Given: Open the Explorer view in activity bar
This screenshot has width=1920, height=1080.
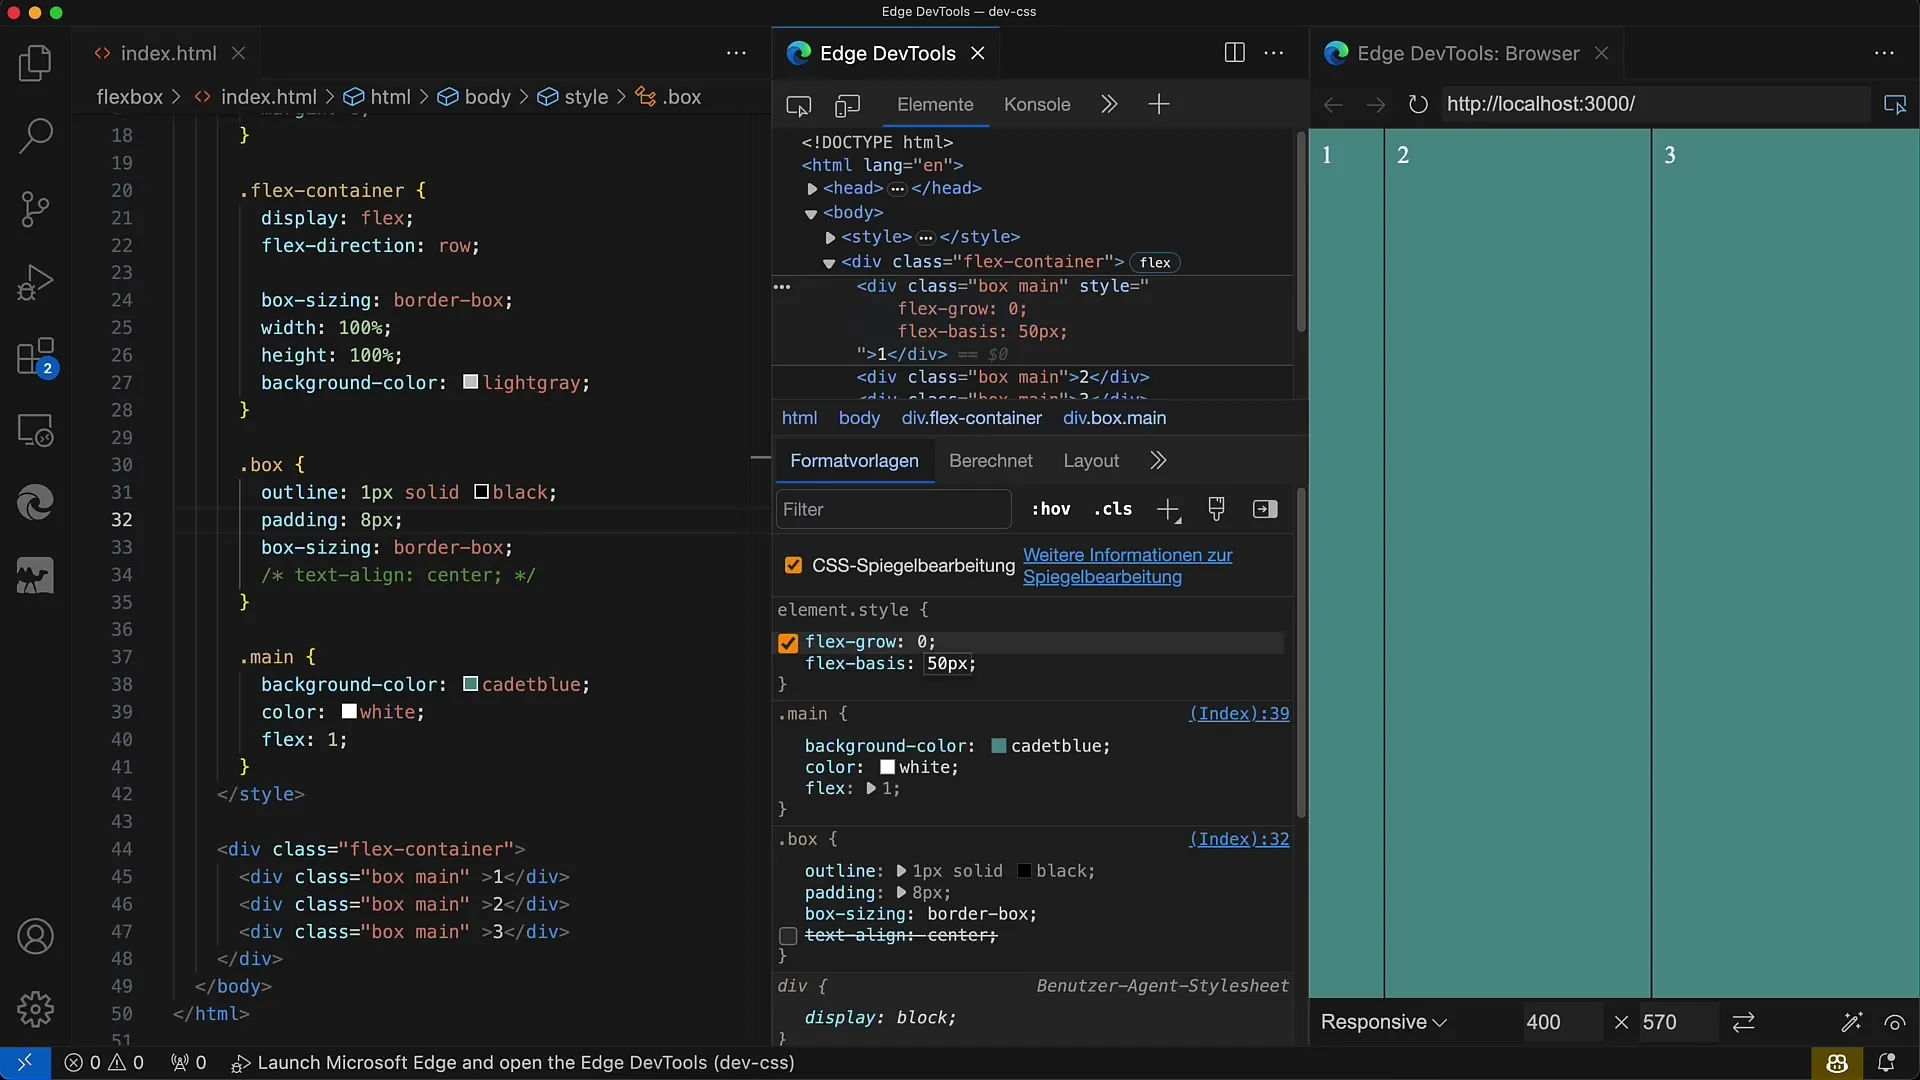Looking at the screenshot, I should tap(36, 64).
